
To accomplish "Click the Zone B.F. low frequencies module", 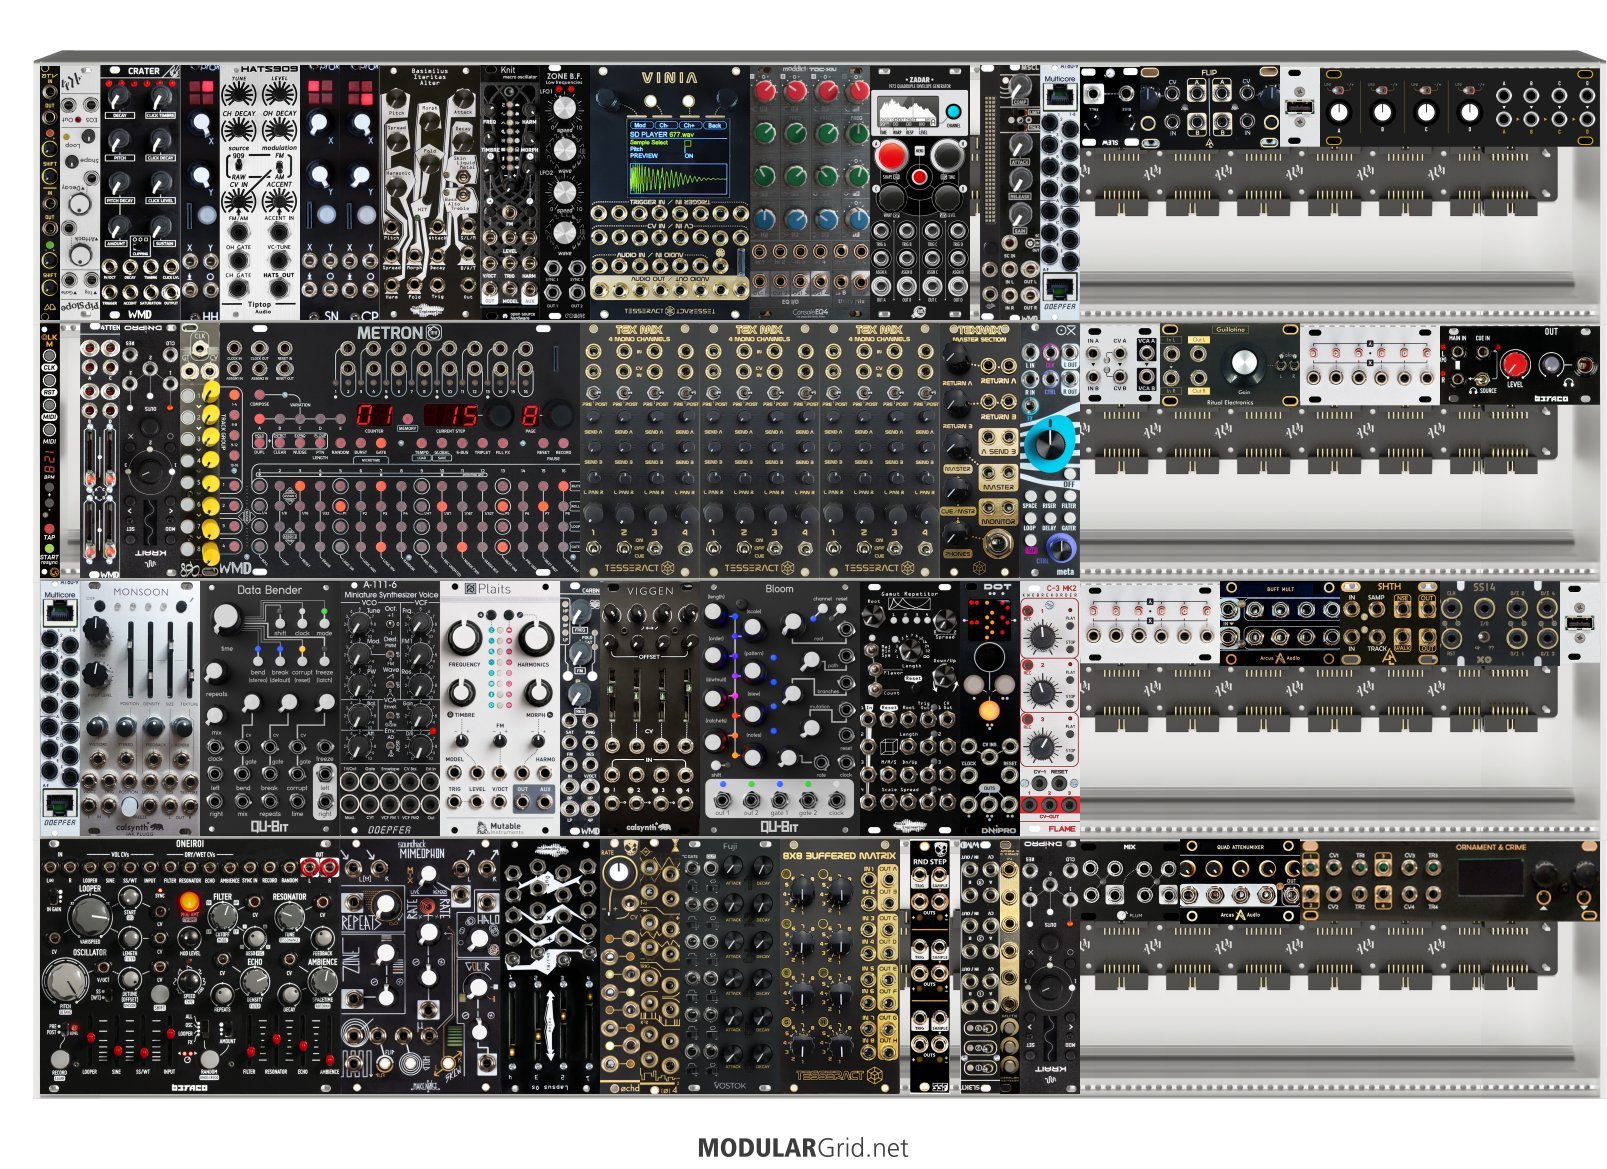I will pos(565,193).
